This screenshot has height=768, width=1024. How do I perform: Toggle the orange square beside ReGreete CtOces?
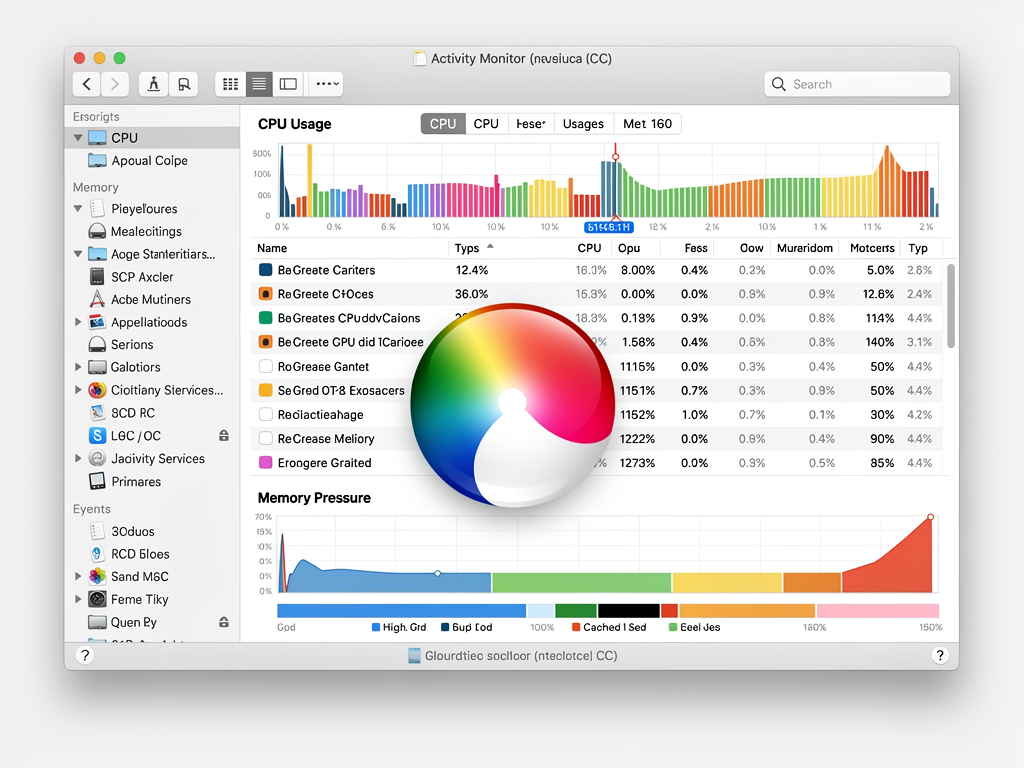pos(266,294)
